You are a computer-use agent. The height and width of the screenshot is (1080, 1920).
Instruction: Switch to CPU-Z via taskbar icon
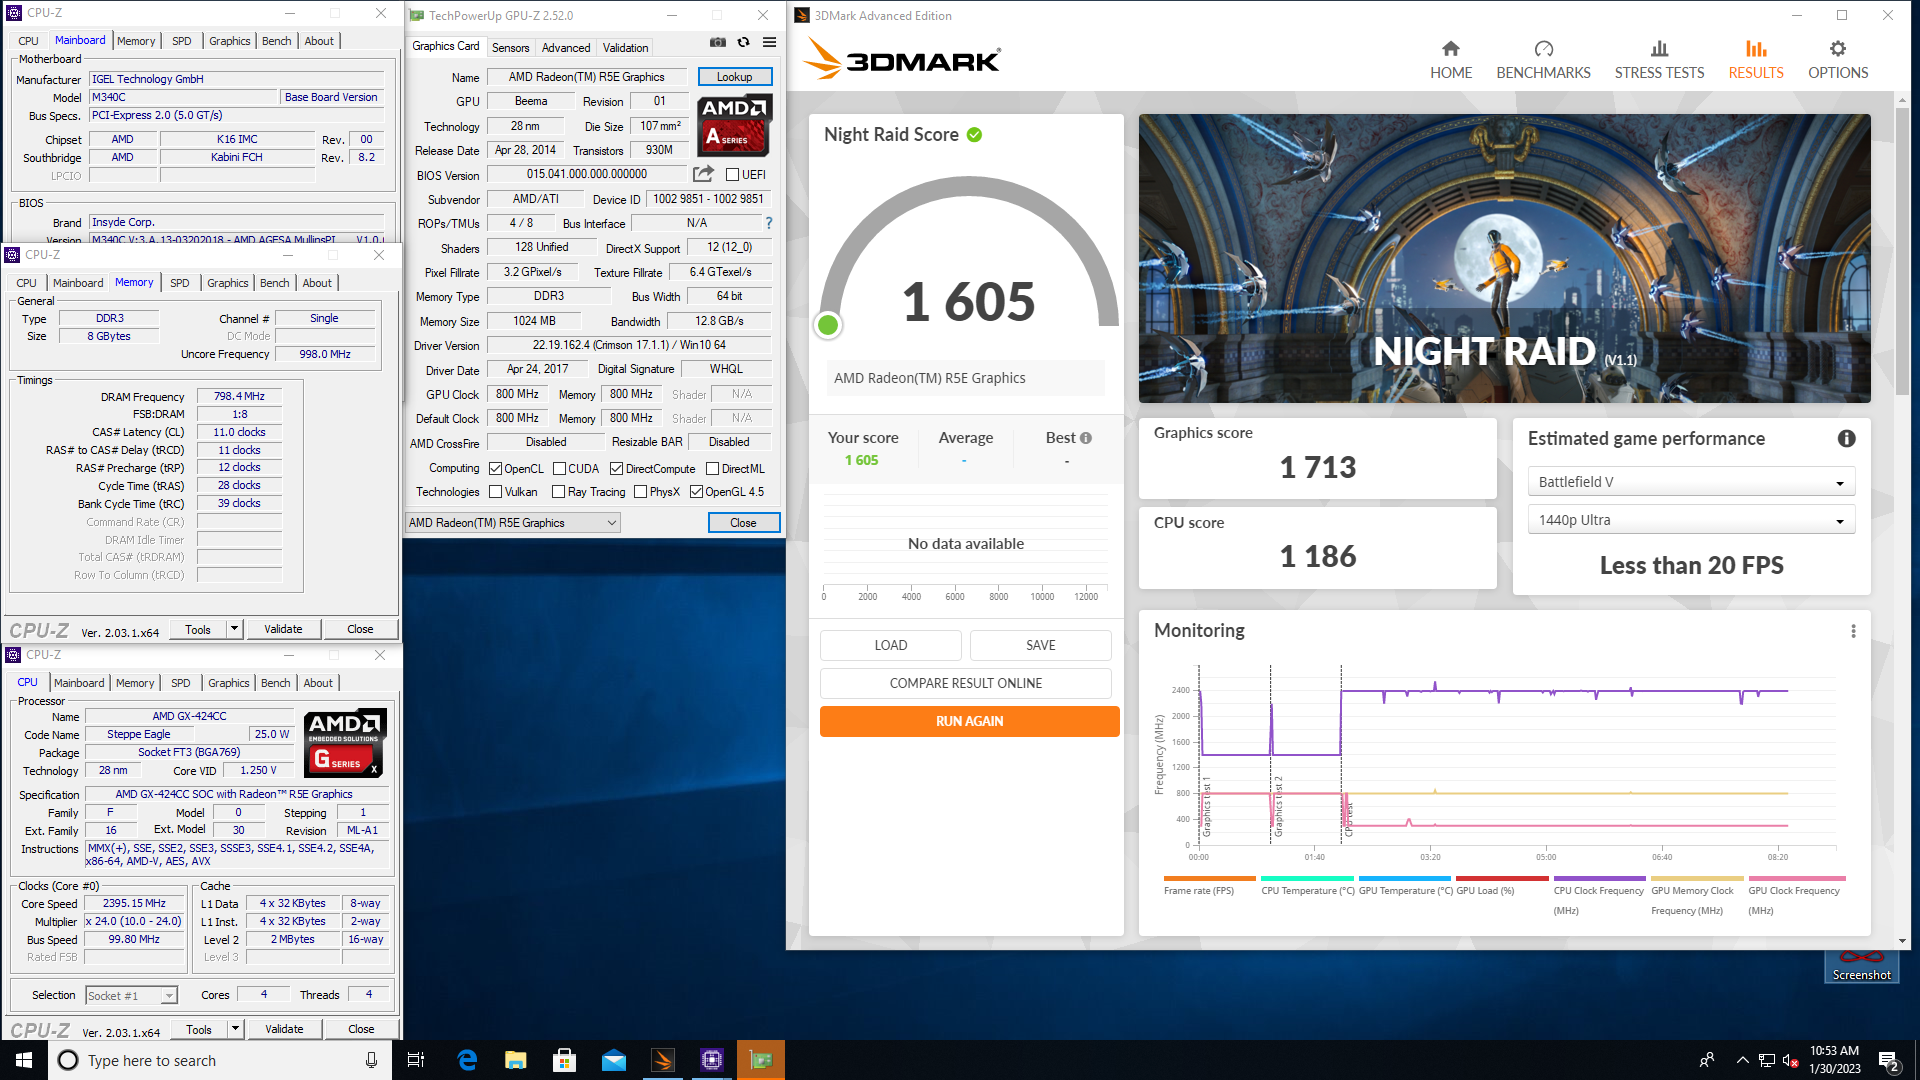click(712, 1060)
